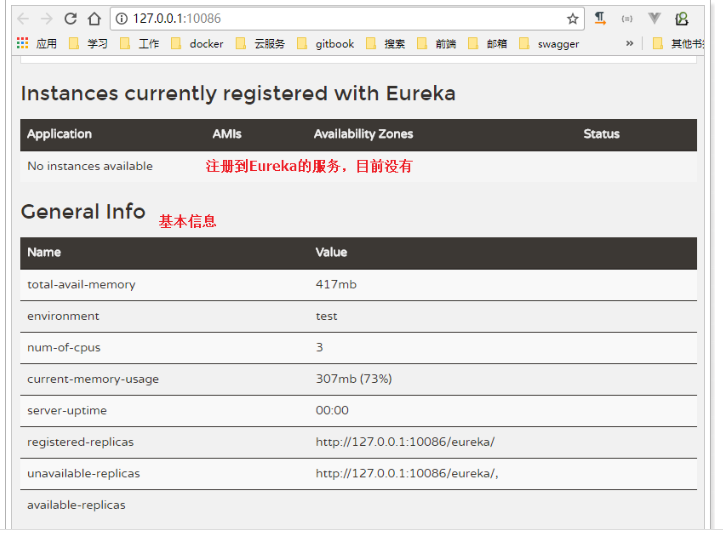The width and height of the screenshot is (723, 540).
Task: Expand hidden bookmarks with the chevron
Action: point(629,44)
